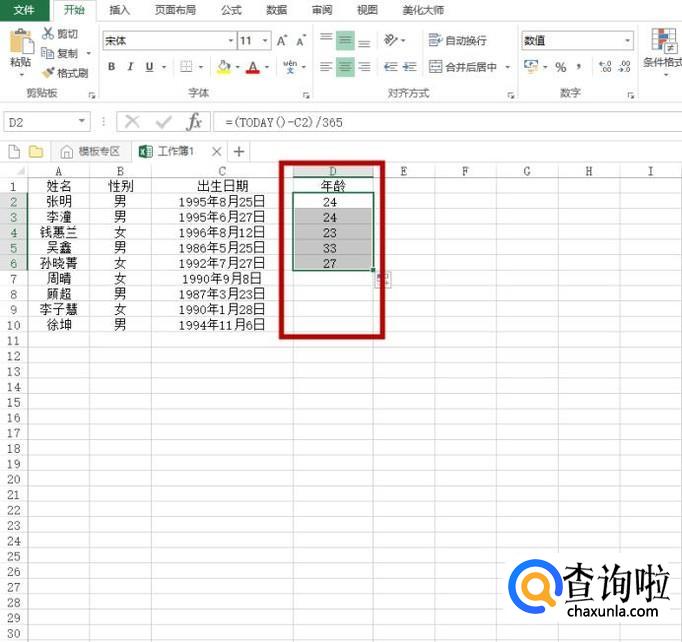Add a new tab with plus button
This screenshot has width=682, height=642.
point(239,151)
